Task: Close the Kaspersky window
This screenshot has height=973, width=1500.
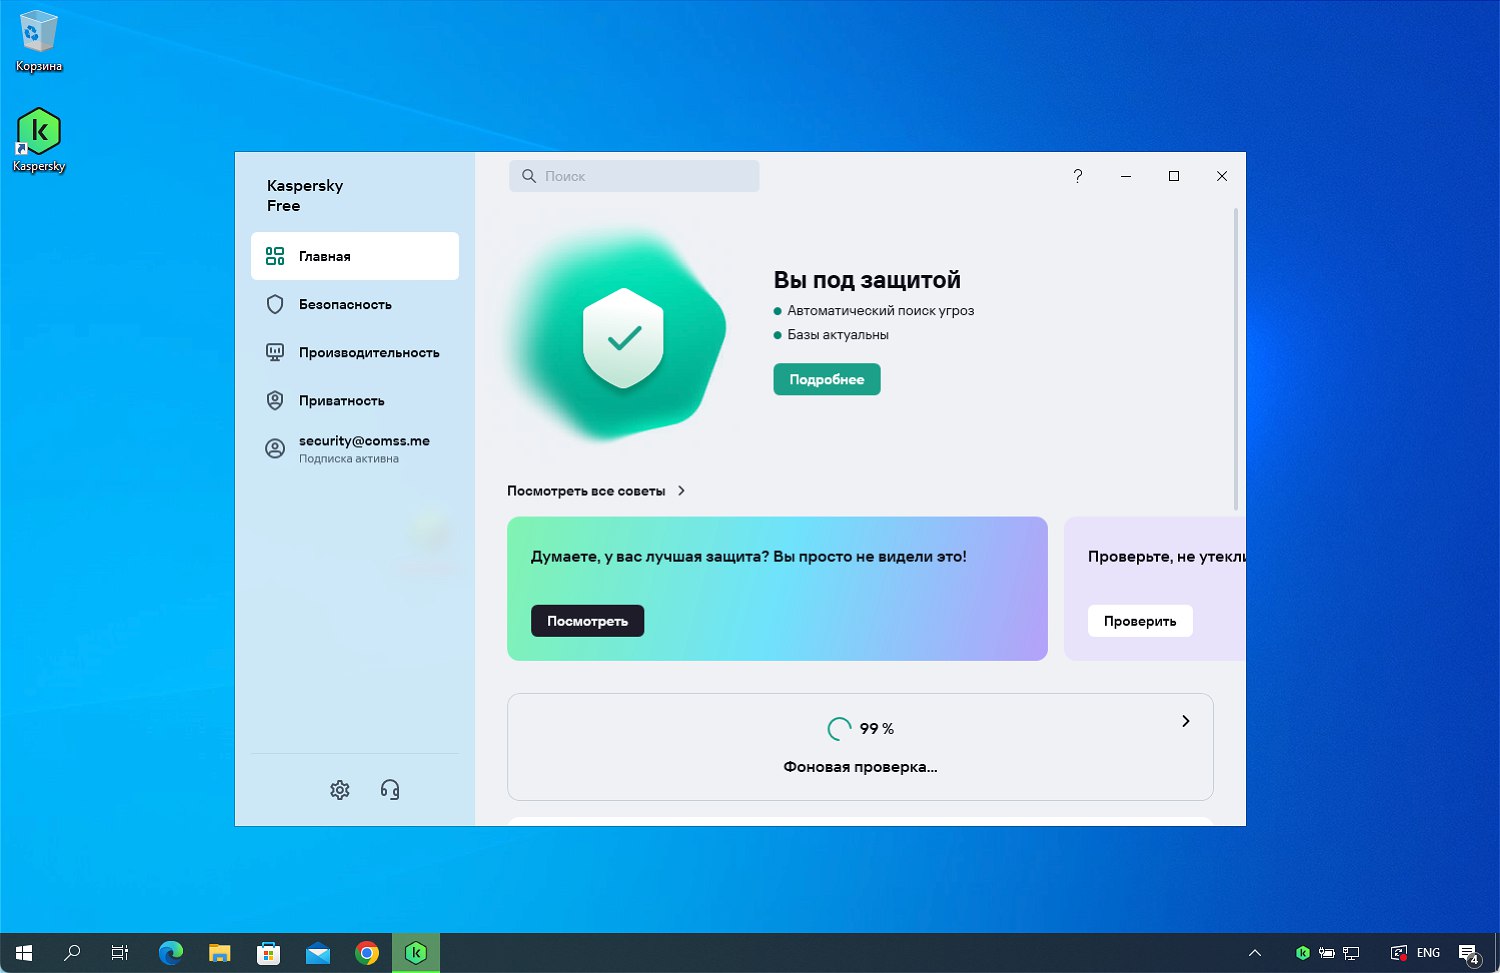Action: pos(1222,176)
